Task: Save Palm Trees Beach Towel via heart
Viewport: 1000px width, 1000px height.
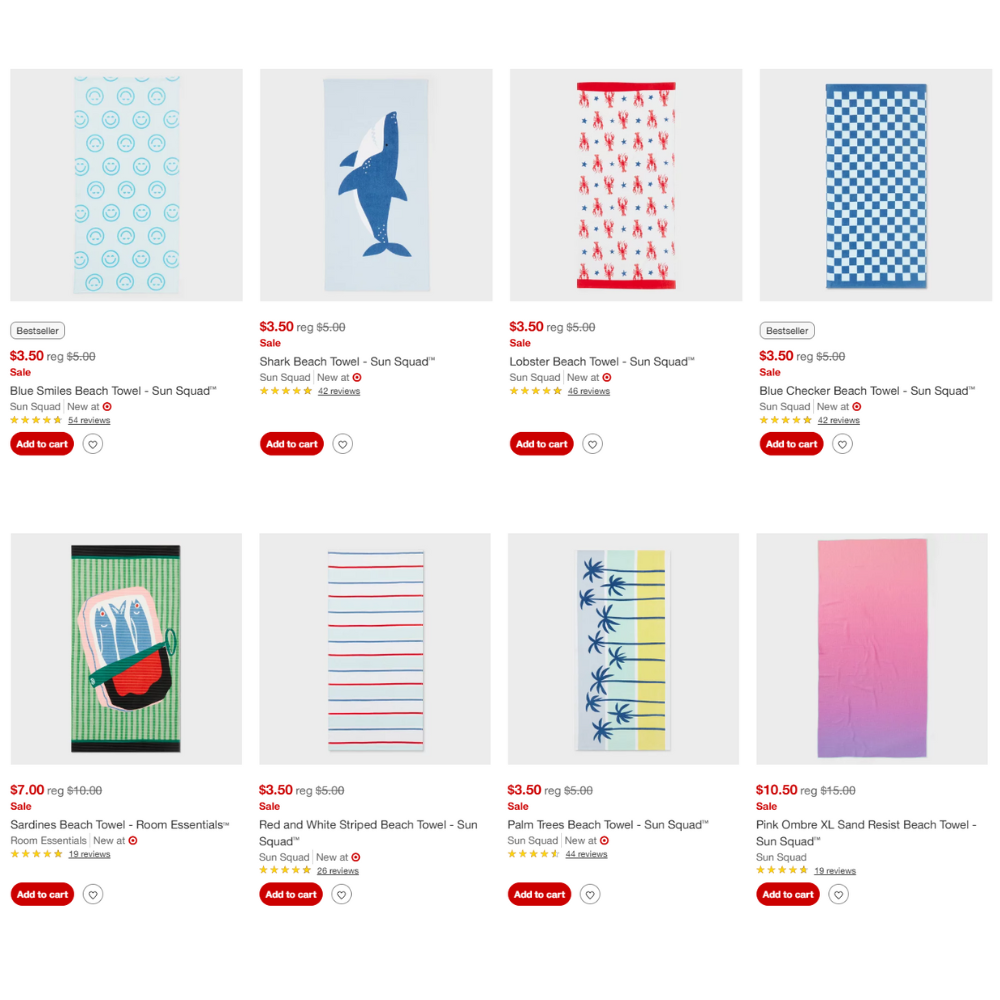Action: pos(590,894)
